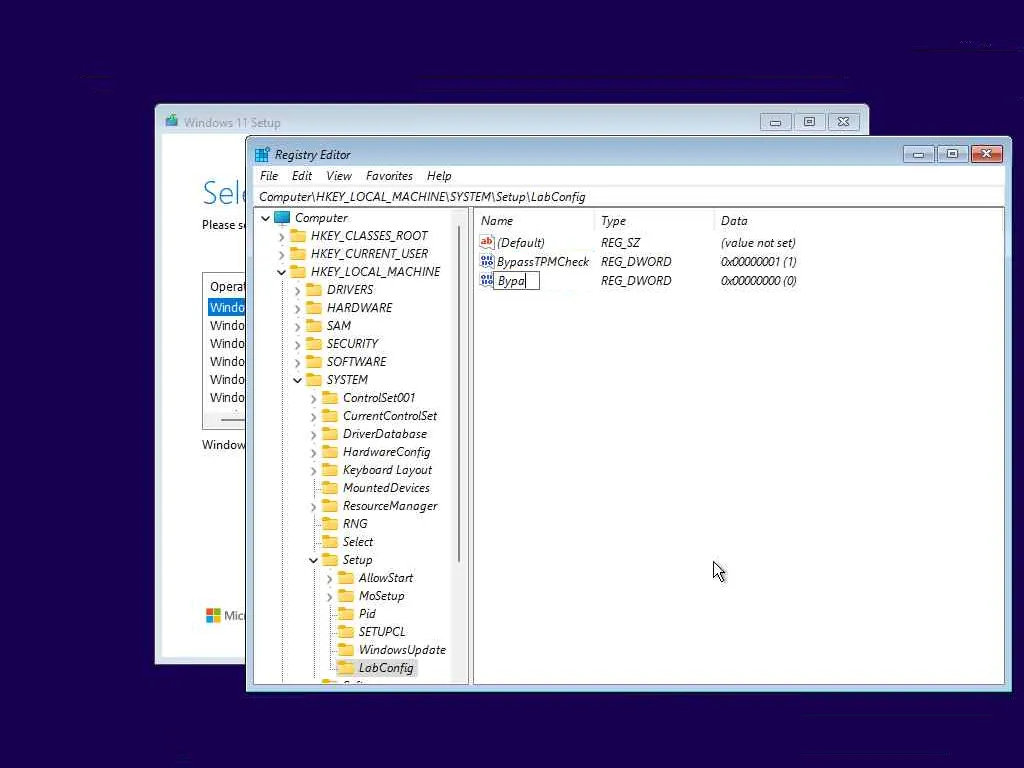Expand HKEY_CLASSES_ROOT arrow
Image resolution: width=1024 pixels, height=768 pixels.
[x=281, y=236]
